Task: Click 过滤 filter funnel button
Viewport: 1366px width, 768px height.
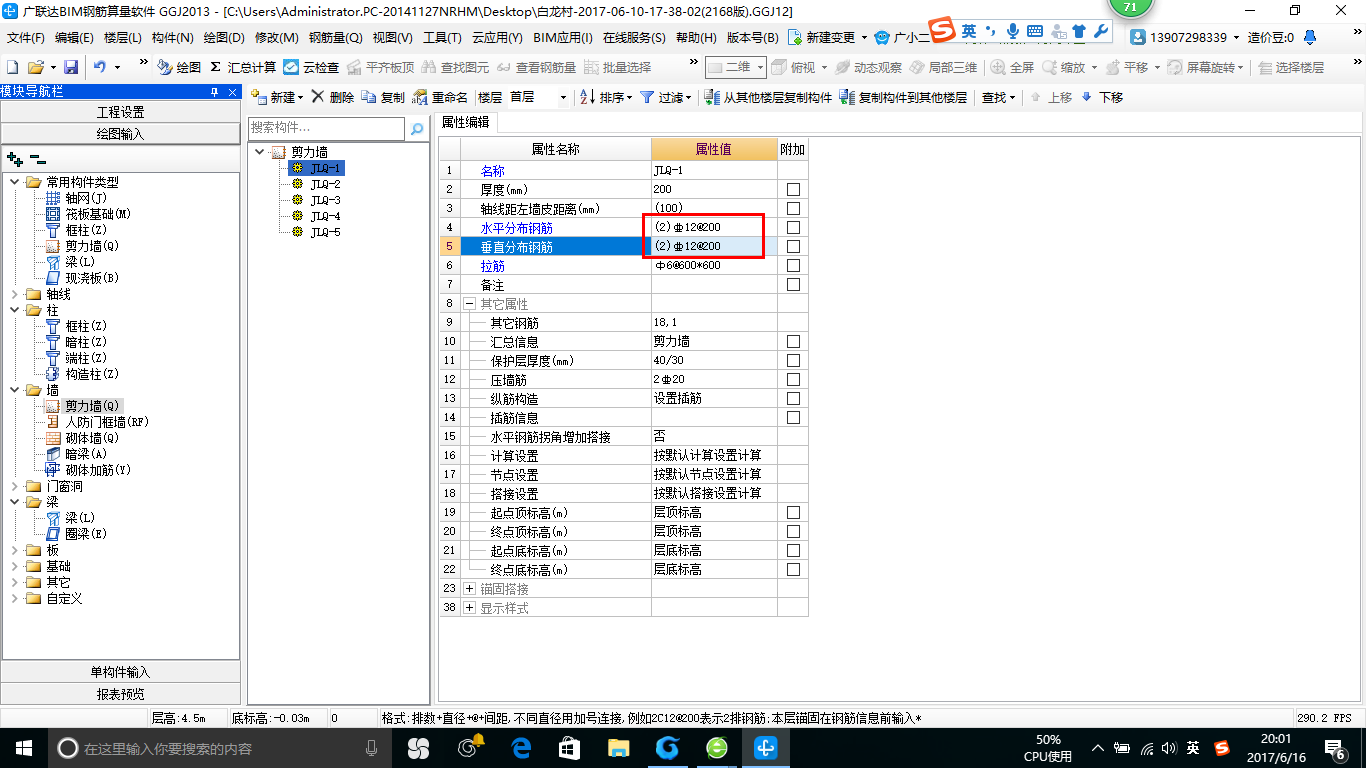Action: click(665, 97)
